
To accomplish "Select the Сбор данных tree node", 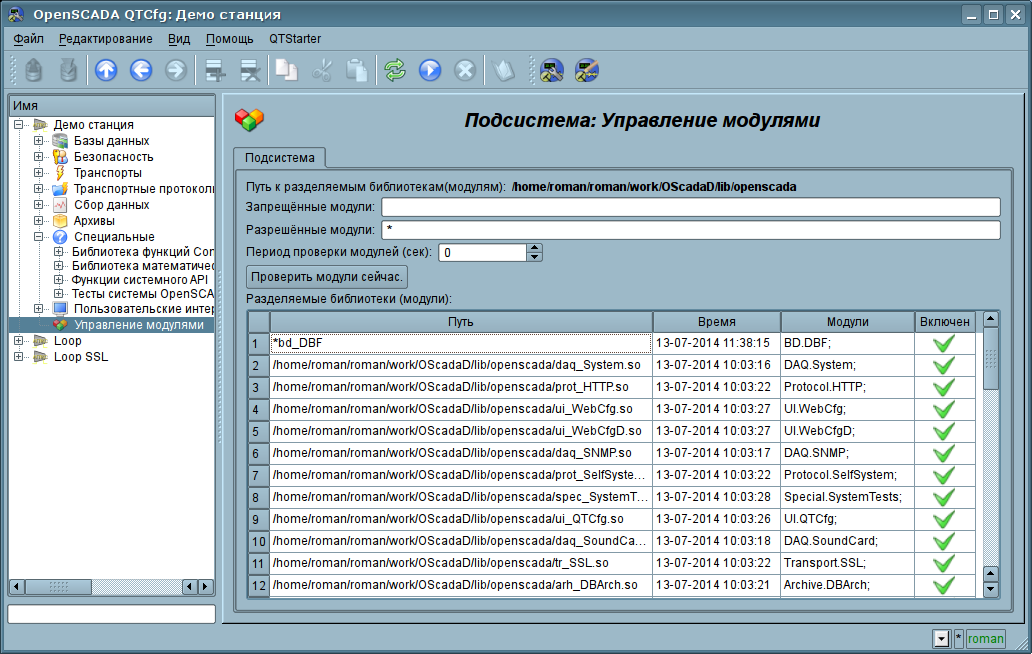I will 111,205.
